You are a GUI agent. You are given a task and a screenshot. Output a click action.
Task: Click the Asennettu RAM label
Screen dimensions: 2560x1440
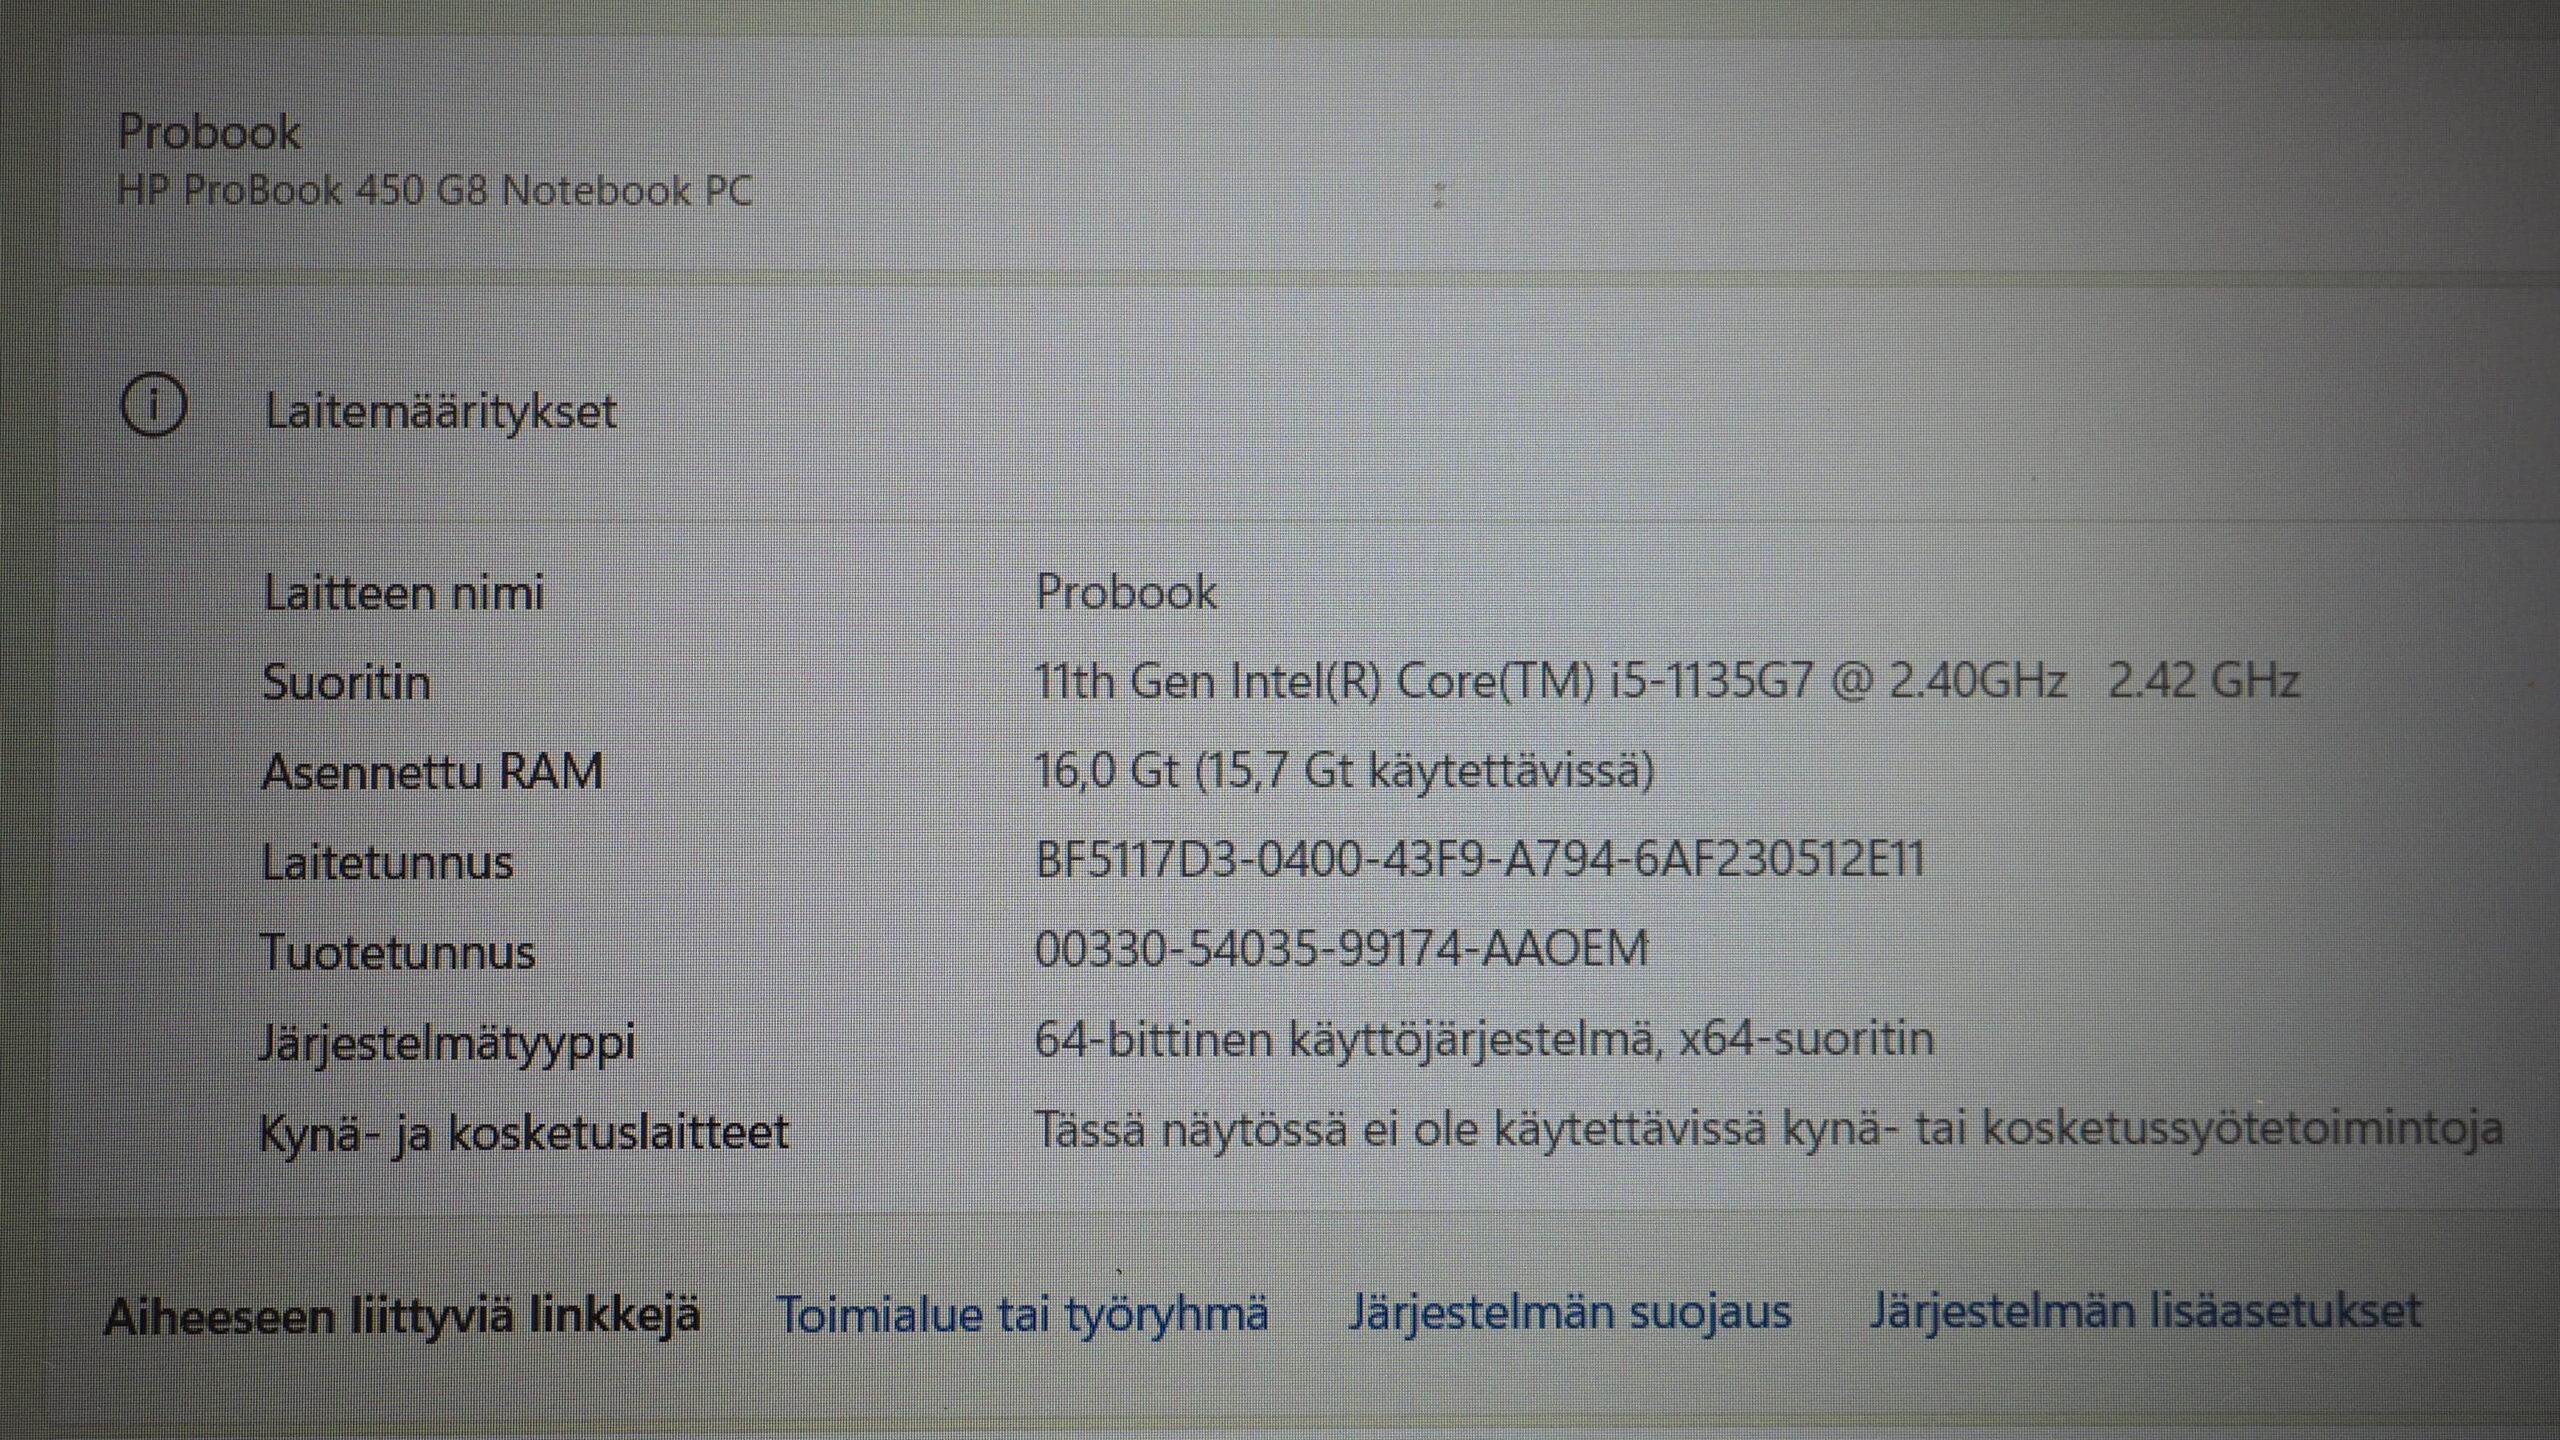[432, 772]
